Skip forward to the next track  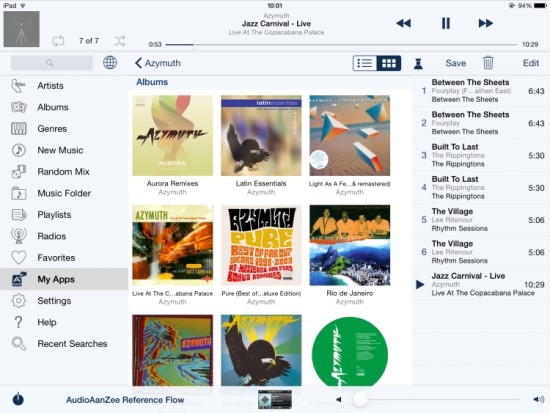[486, 24]
